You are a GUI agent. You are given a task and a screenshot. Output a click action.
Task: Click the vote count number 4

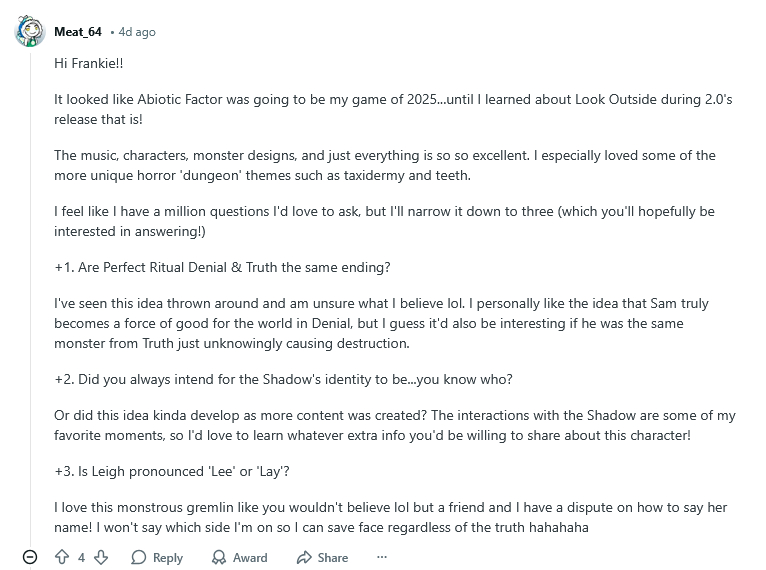(81, 557)
